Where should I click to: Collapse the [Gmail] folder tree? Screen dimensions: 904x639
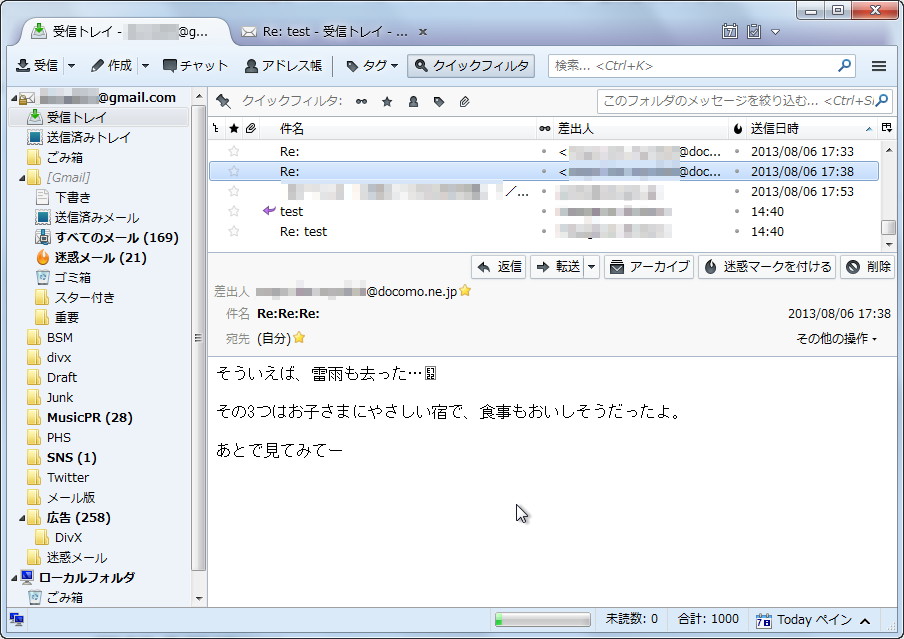pos(21,177)
